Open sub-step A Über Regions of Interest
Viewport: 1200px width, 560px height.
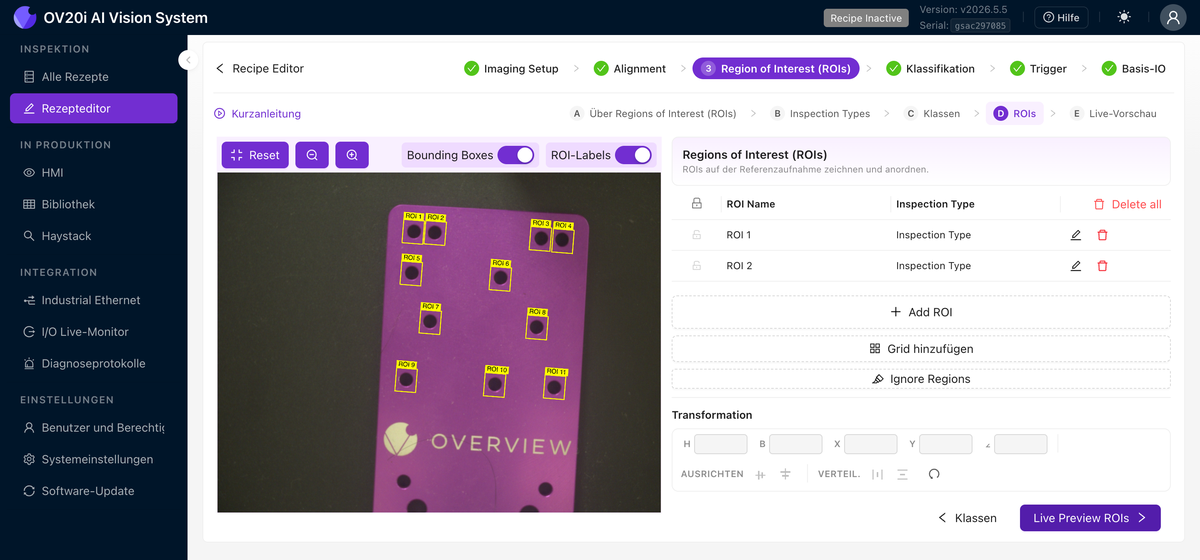(653, 114)
